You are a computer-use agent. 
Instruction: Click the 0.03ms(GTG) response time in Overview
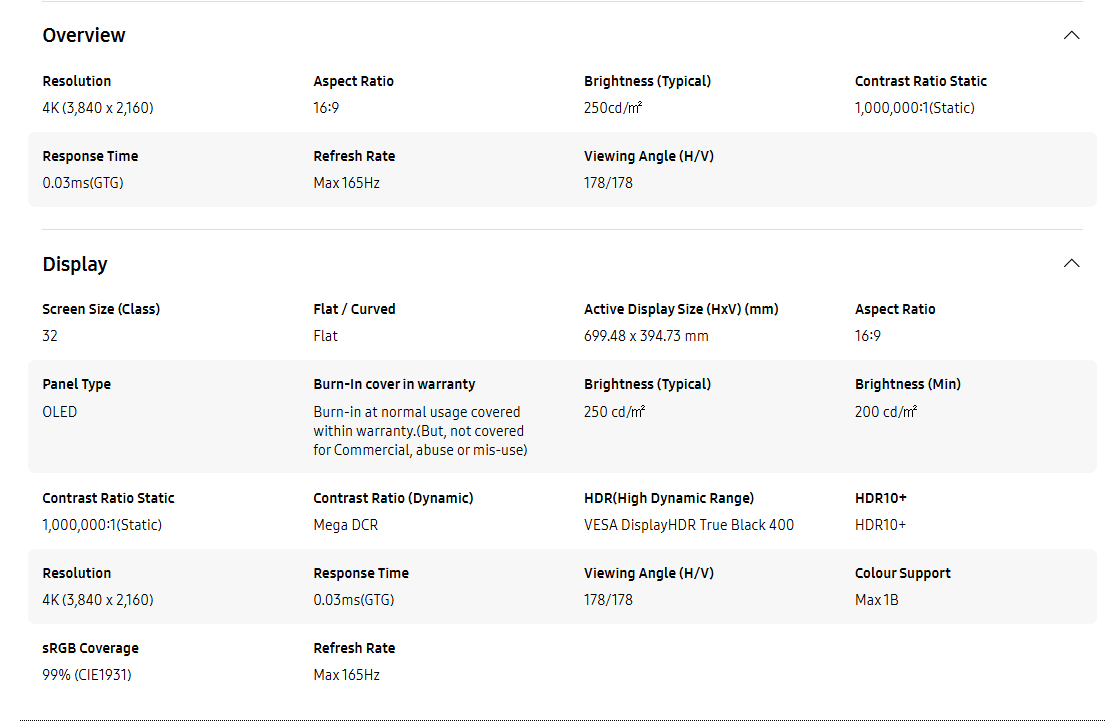coord(83,183)
